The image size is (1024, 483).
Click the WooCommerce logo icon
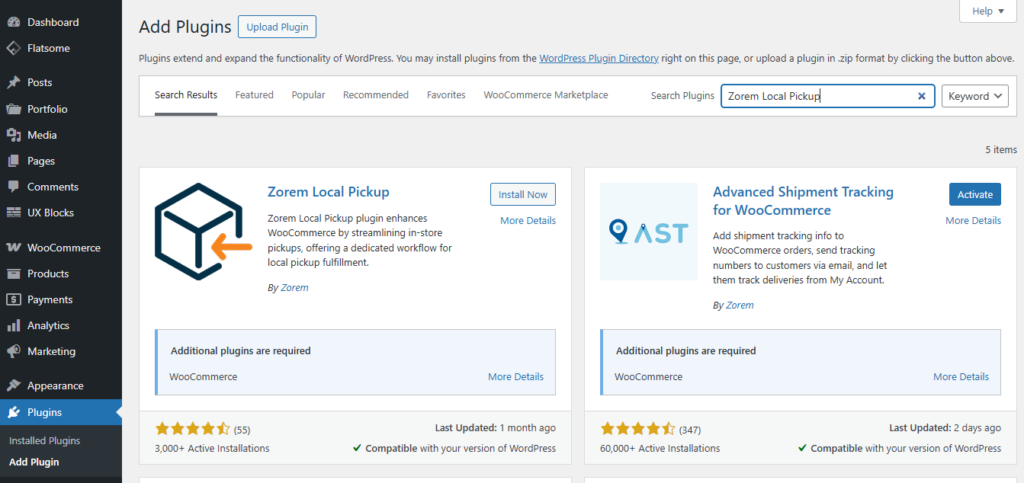[x=13, y=248]
